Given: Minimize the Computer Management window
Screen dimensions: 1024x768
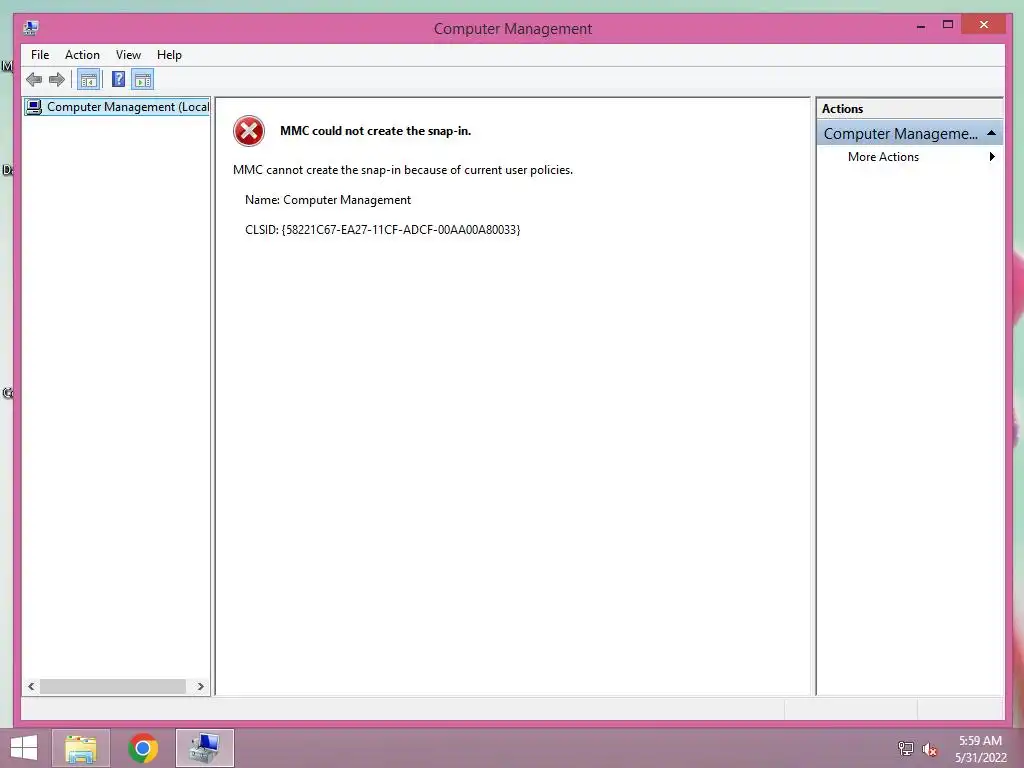Looking at the screenshot, I should (x=921, y=25).
